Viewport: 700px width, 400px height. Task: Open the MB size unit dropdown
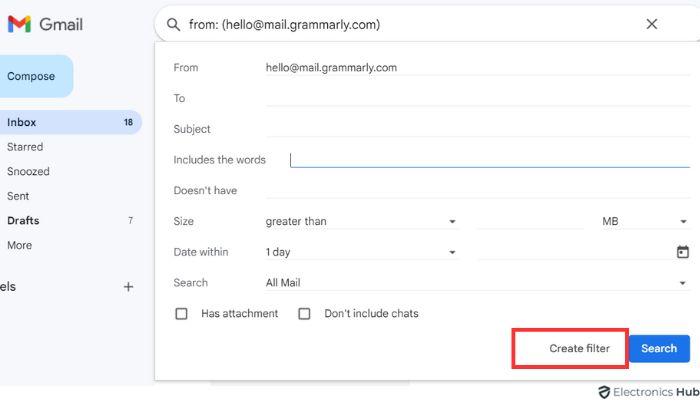(645, 221)
